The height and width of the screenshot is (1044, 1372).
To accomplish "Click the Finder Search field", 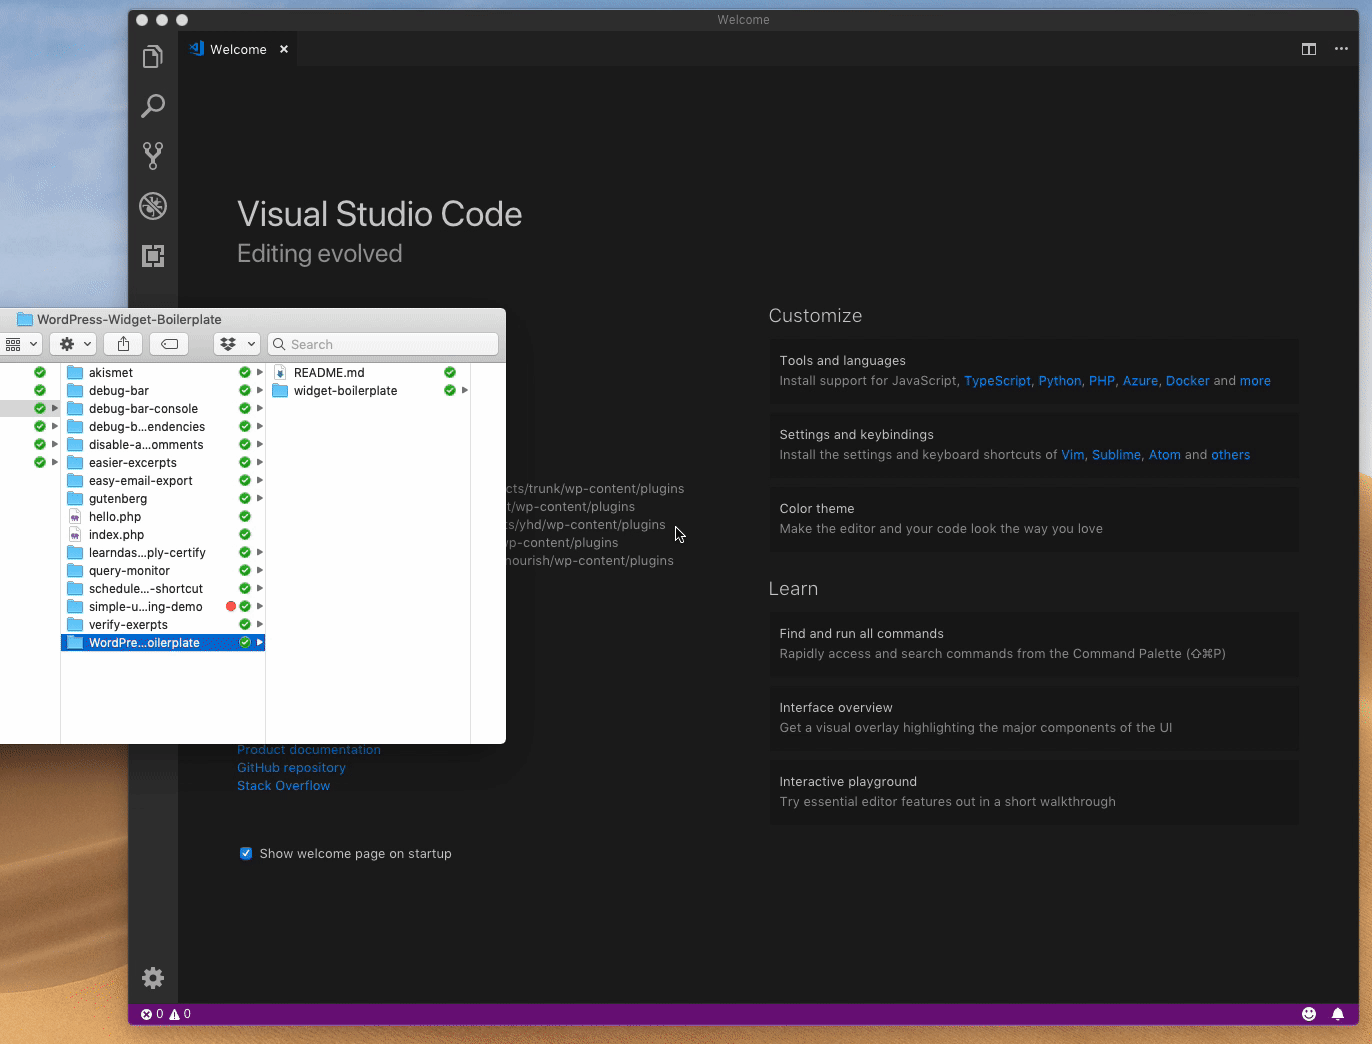I will [383, 344].
